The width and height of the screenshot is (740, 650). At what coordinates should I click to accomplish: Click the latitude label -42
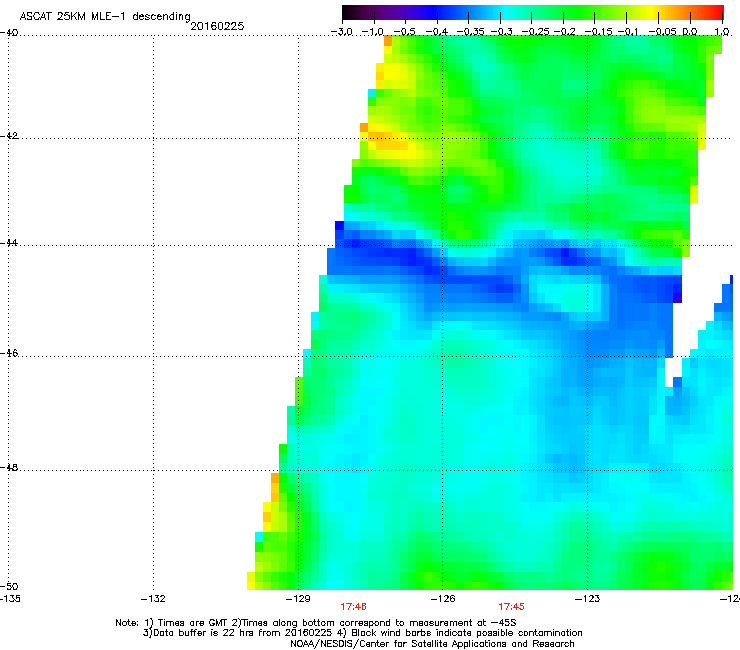click(9, 135)
